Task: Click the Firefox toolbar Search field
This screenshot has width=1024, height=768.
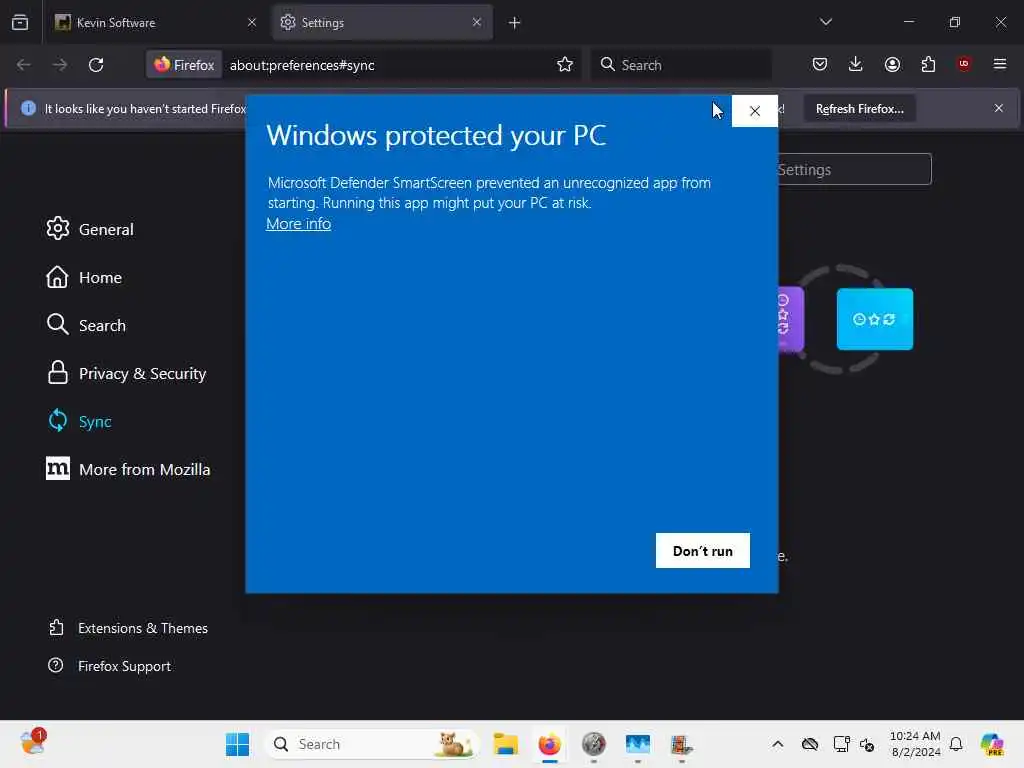Action: click(x=681, y=65)
